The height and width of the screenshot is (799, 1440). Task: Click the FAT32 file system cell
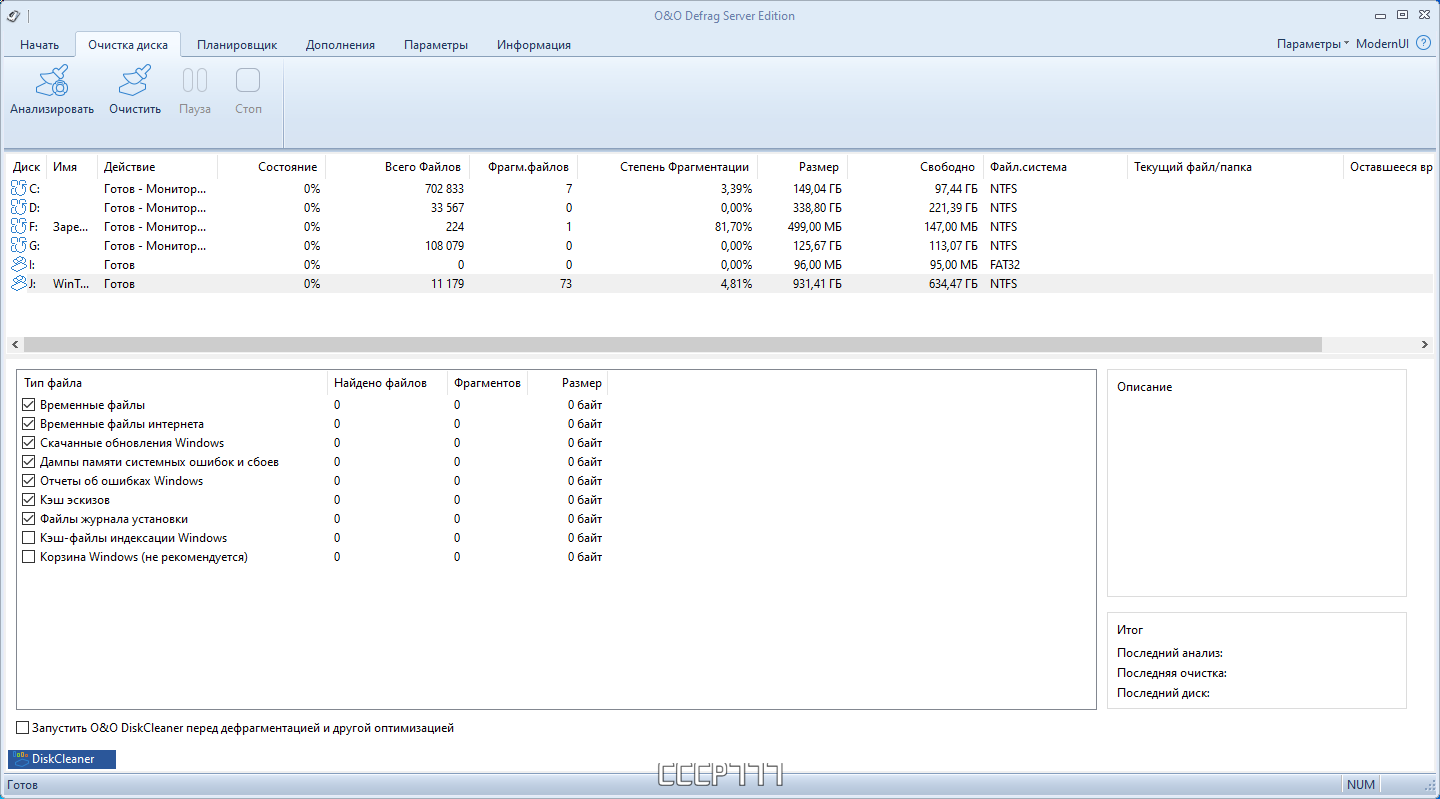[x=1005, y=265]
